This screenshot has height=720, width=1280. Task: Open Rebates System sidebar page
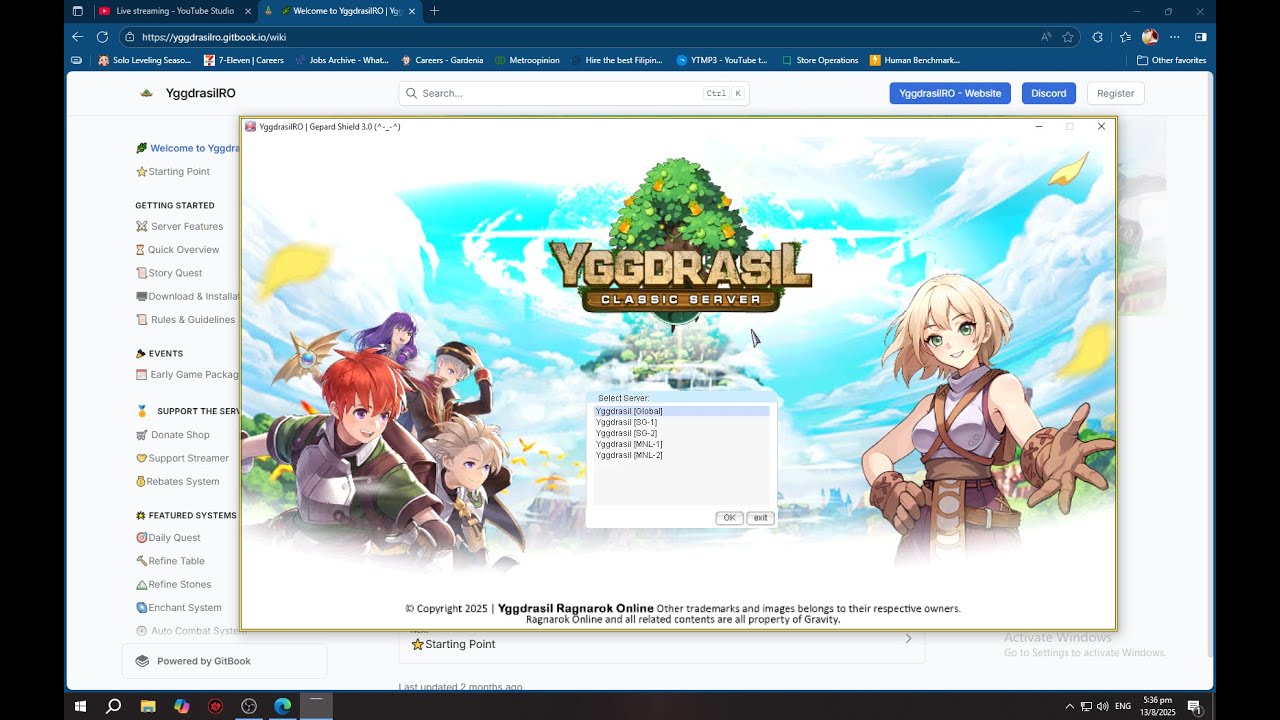coord(177,481)
